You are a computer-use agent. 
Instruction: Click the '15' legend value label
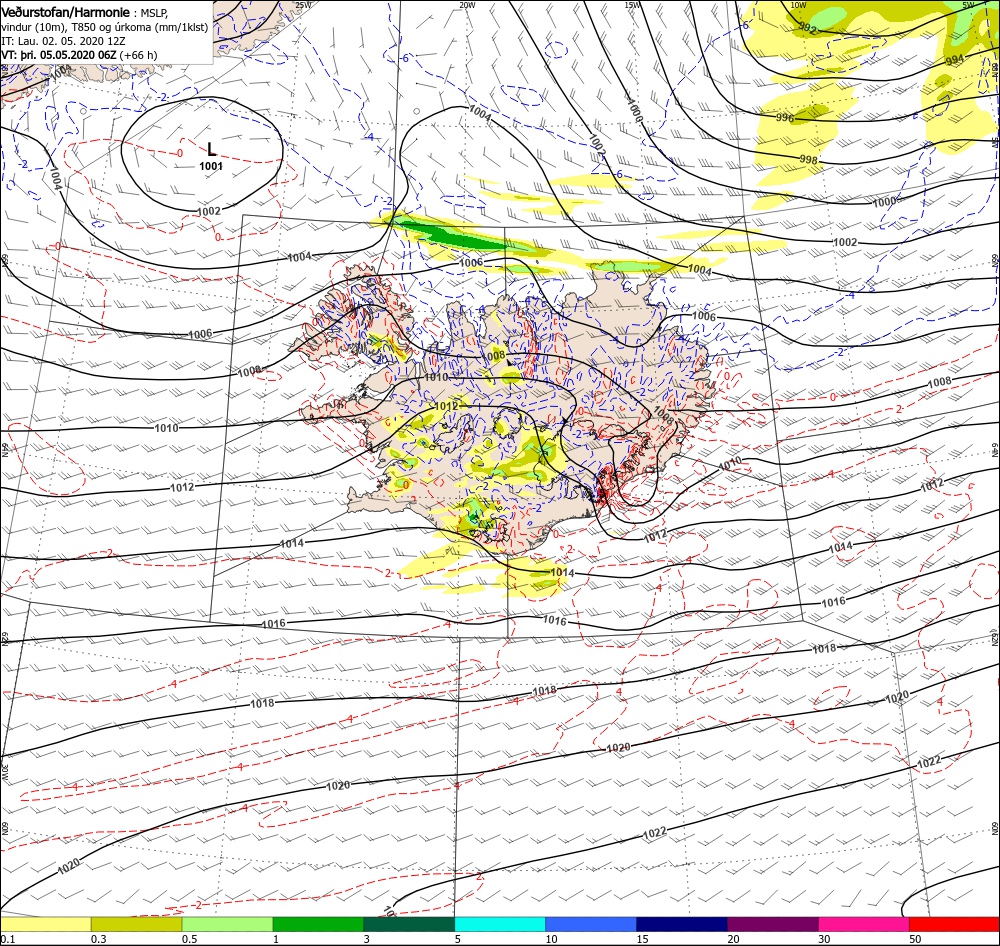642,939
